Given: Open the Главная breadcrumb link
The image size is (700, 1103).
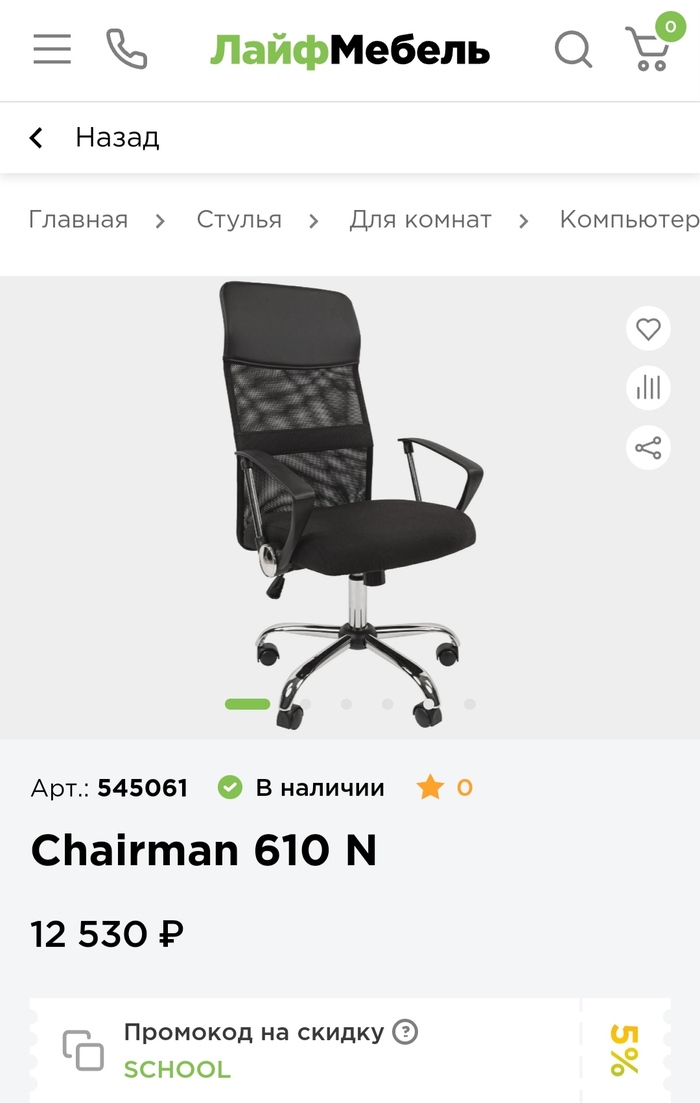Looking at the screenshot, I should [78, 219].
